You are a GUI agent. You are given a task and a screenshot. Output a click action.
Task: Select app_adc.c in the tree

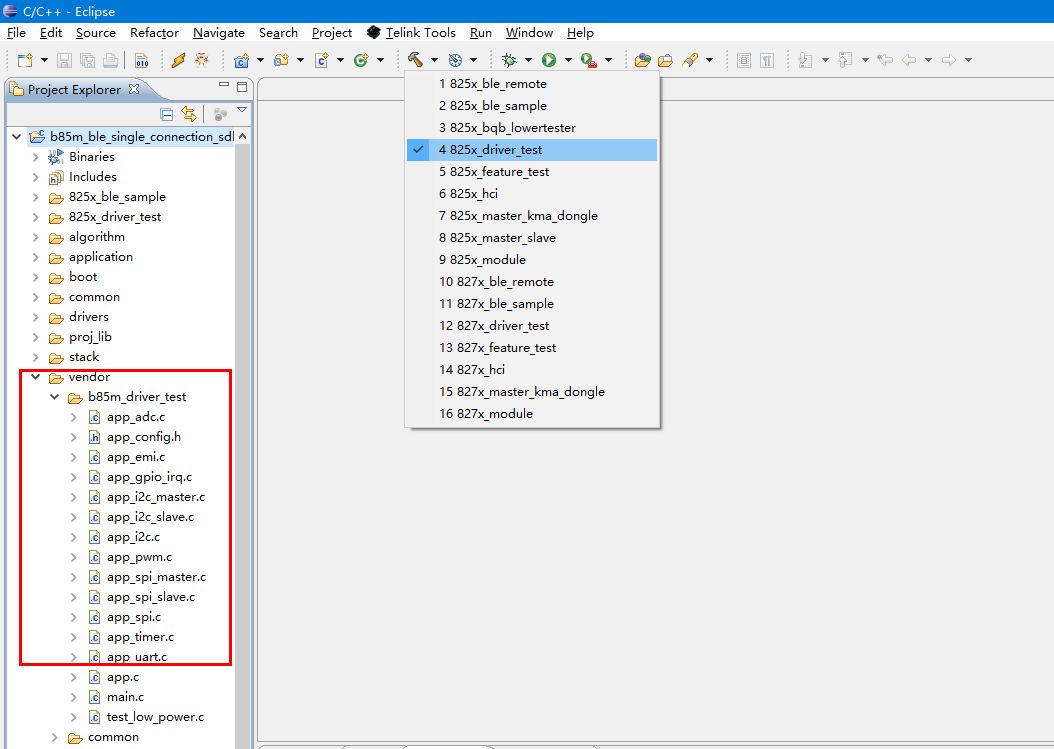(x=136, y=418)
